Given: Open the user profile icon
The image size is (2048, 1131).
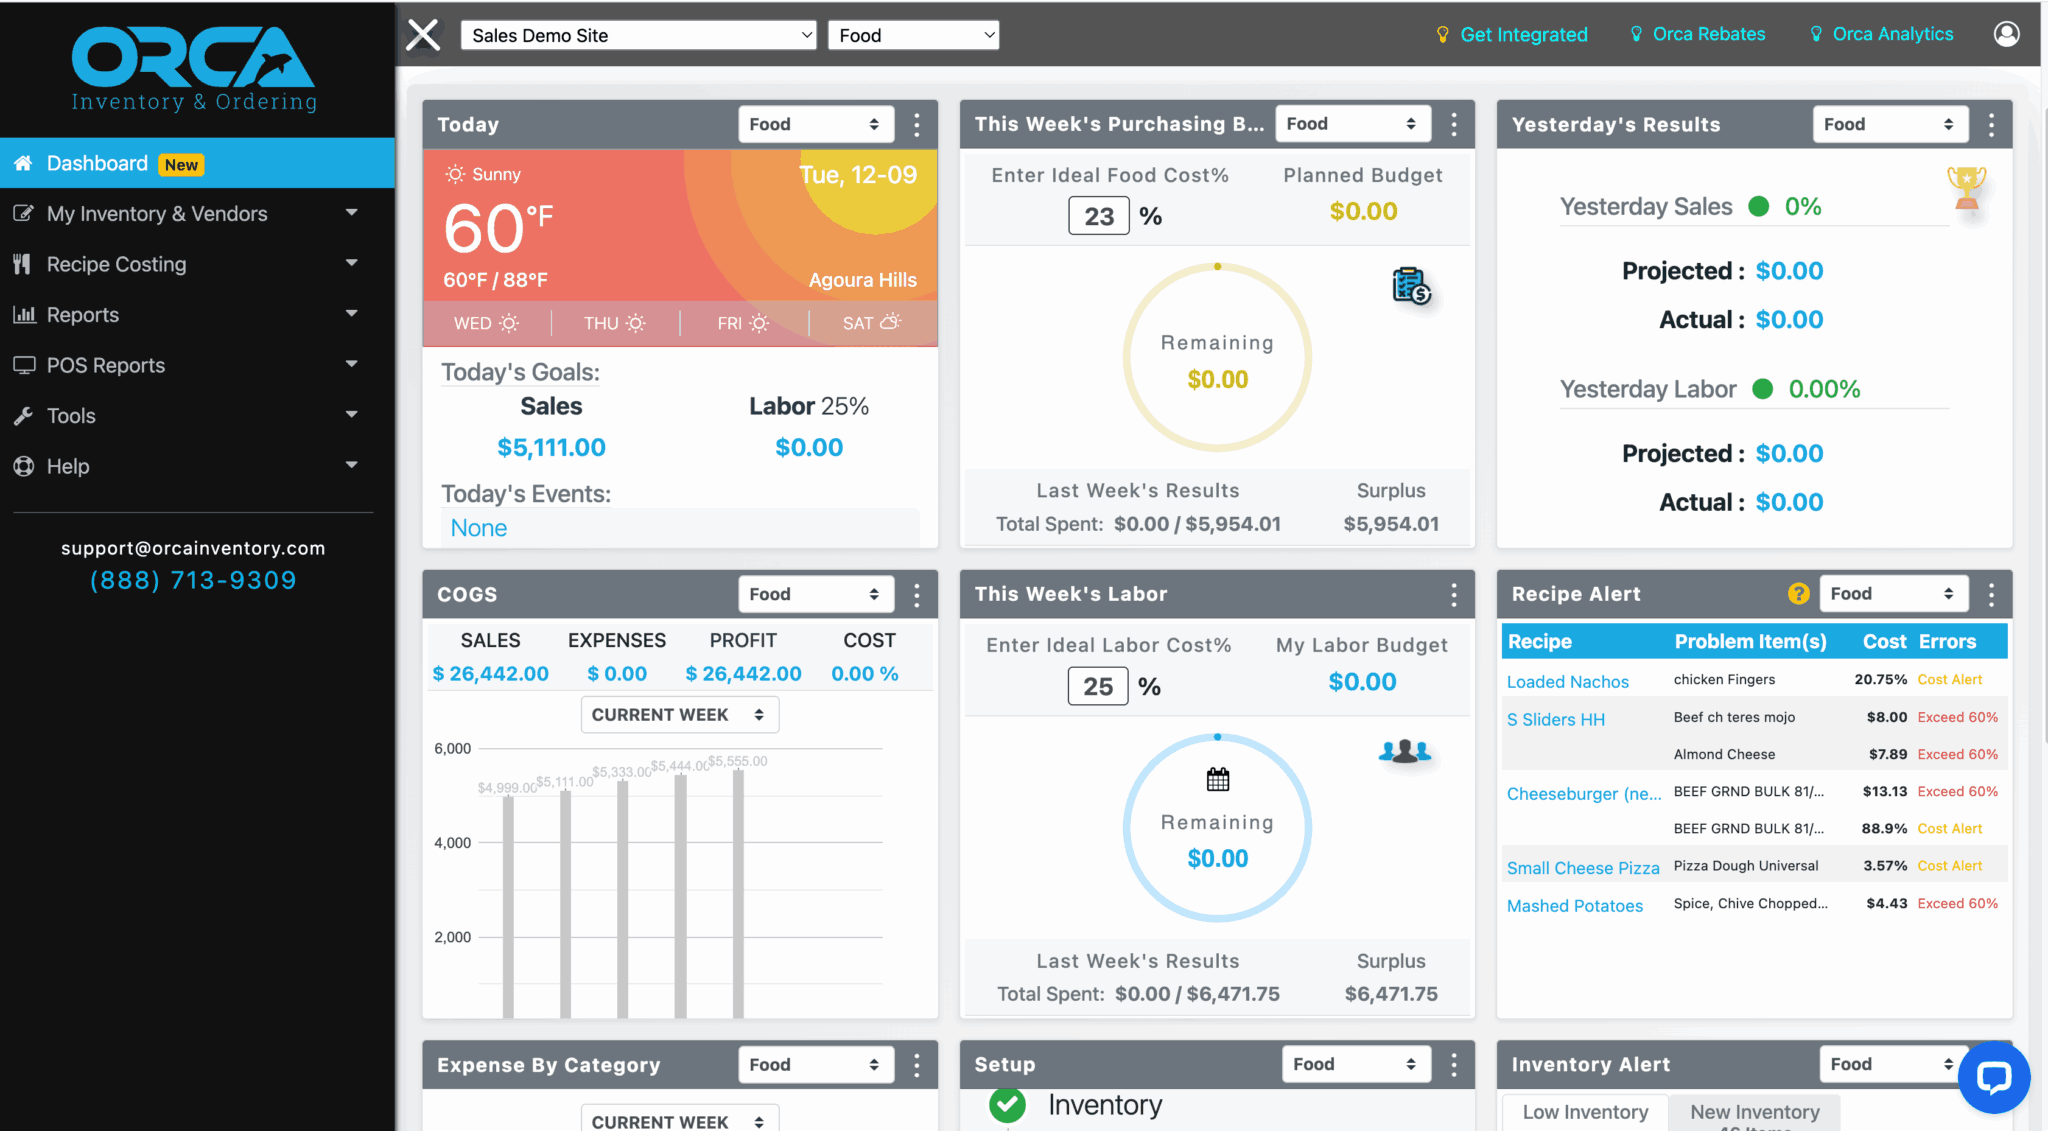Looking at the screenshot, I should 2006,34.
